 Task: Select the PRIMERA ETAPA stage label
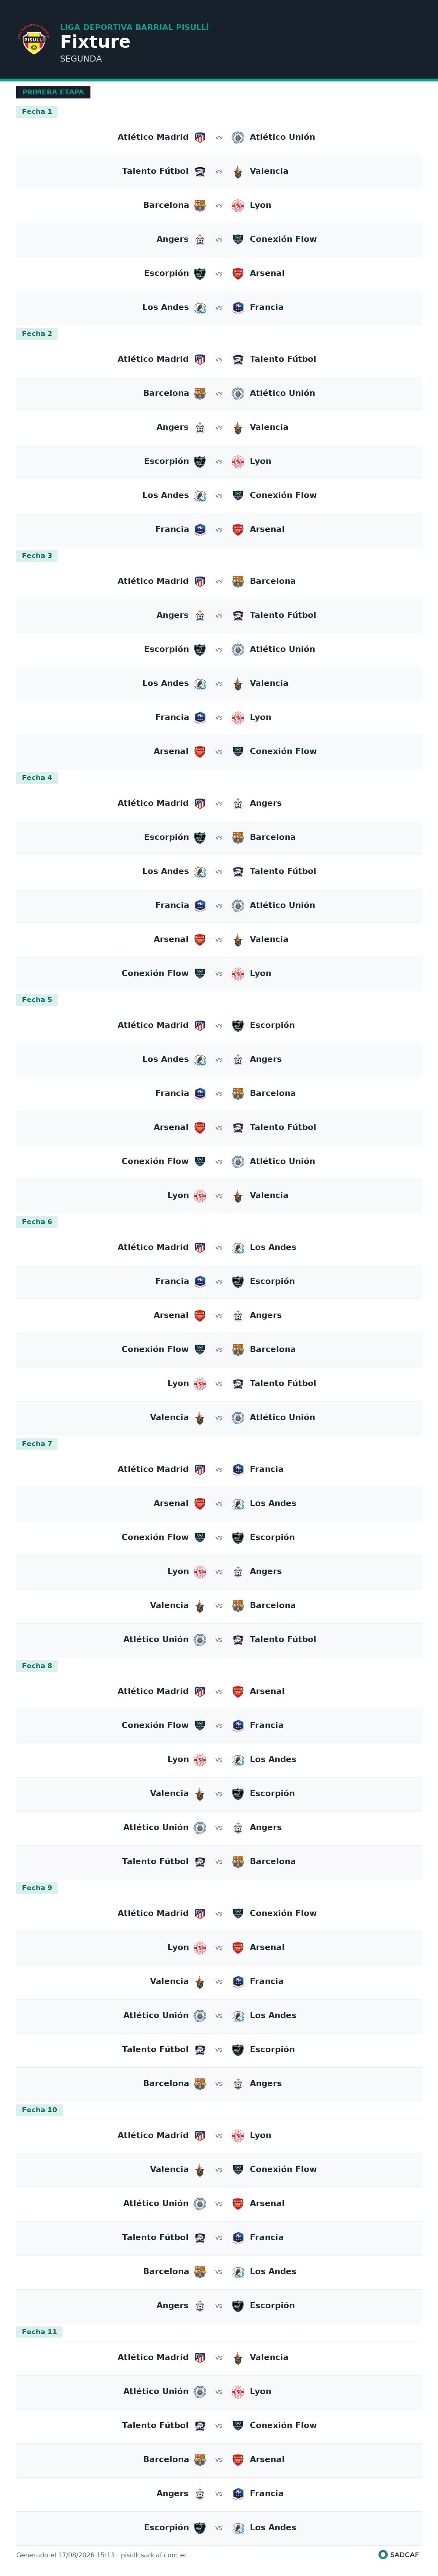53,92
